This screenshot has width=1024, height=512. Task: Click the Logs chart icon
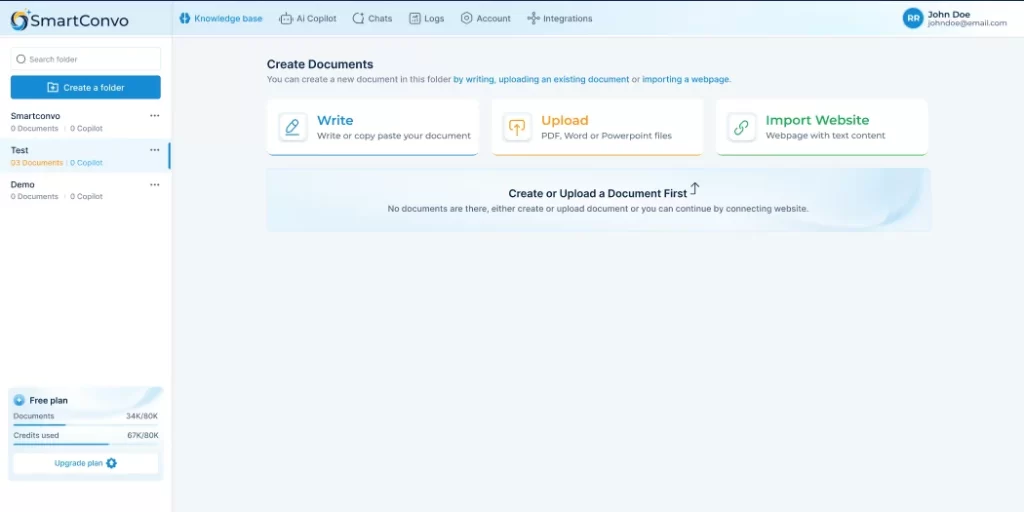coord(415,18)
